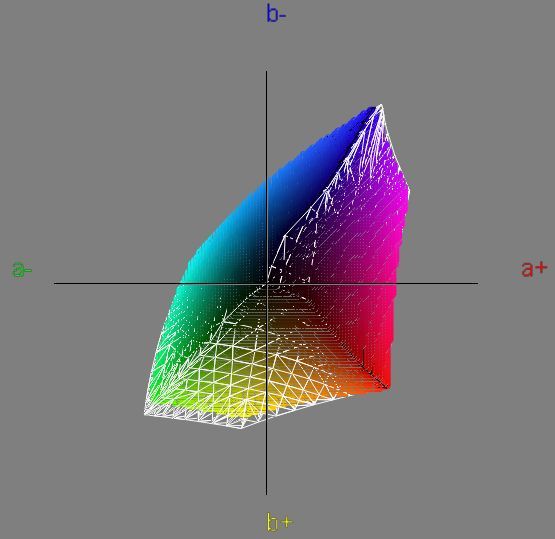Pick the deep blue region of the gamut
555x539 pixels.
point(340,138)
